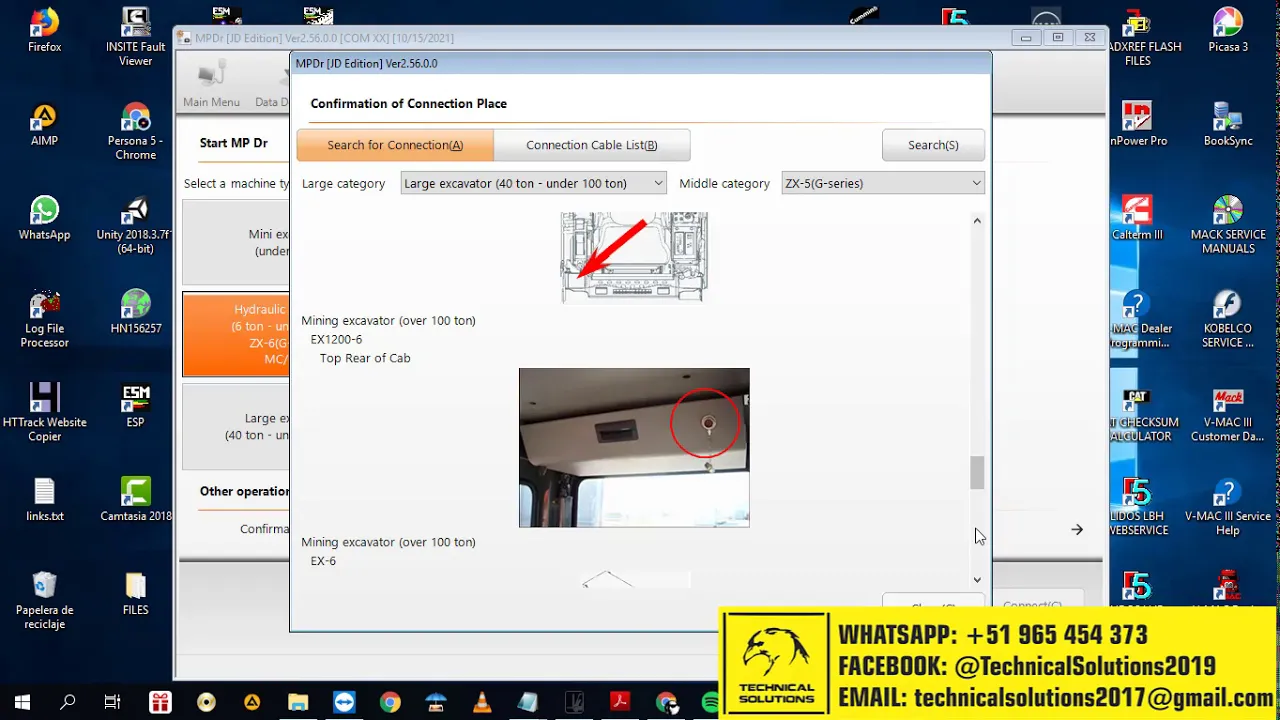
Task: Click the EX-6 model text
Action: tap(323, 561)
